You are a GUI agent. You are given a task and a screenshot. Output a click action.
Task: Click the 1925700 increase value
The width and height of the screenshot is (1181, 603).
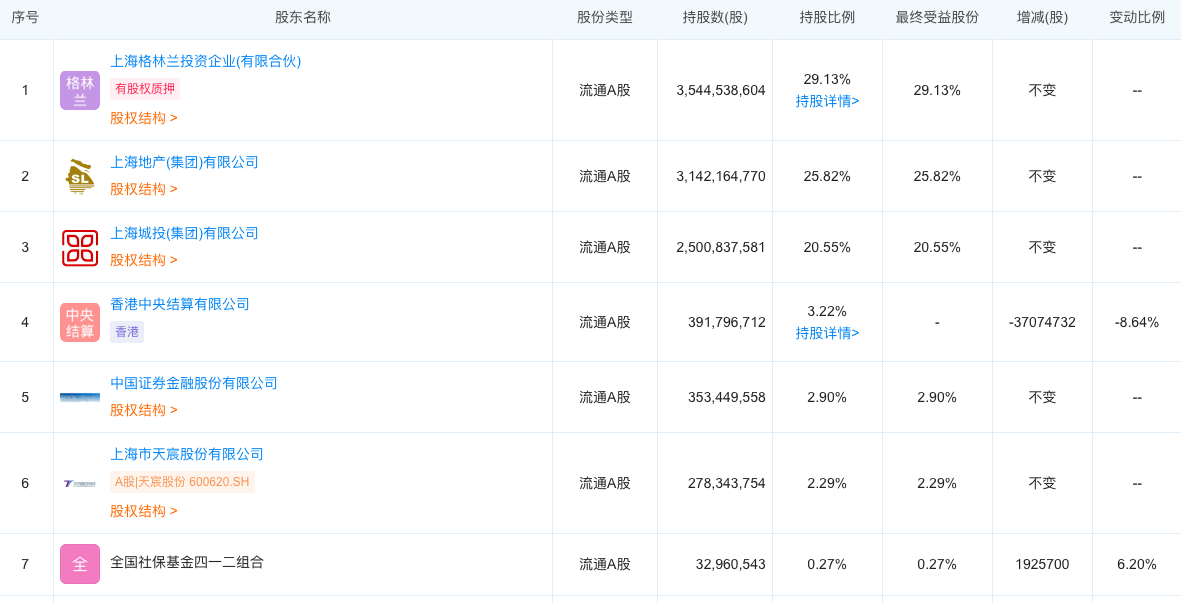1042,564
